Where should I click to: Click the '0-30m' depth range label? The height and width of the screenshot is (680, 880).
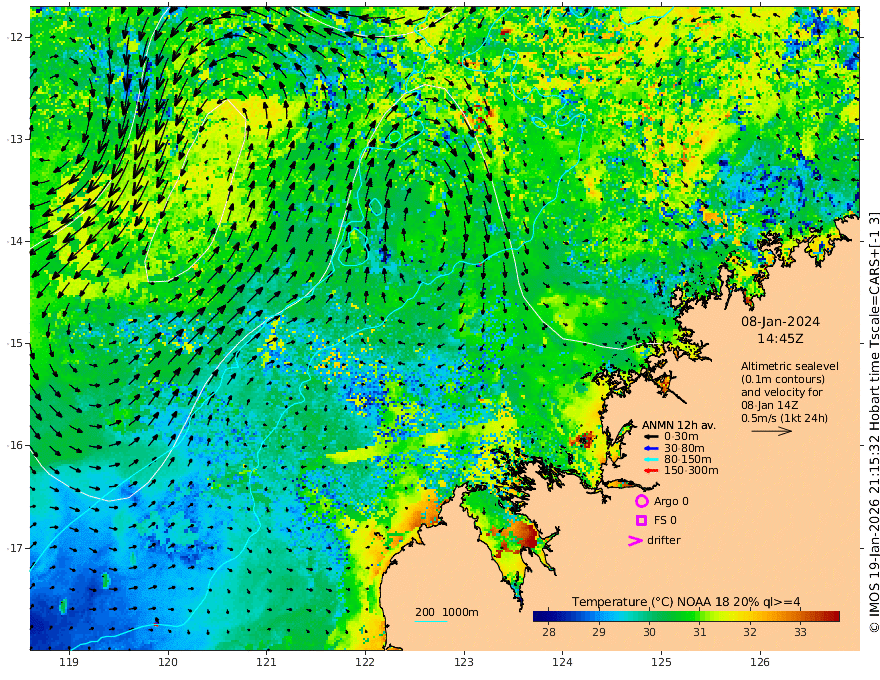[681, 437]
